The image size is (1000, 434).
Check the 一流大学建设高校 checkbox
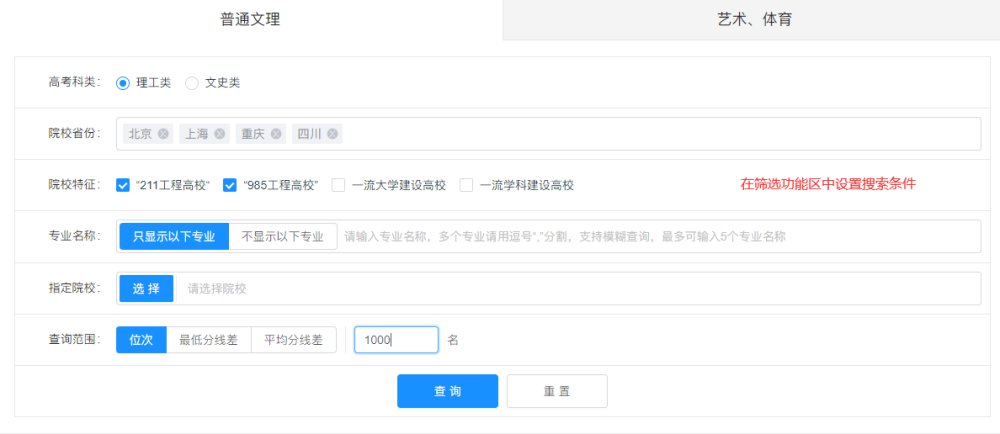point(339,185)
